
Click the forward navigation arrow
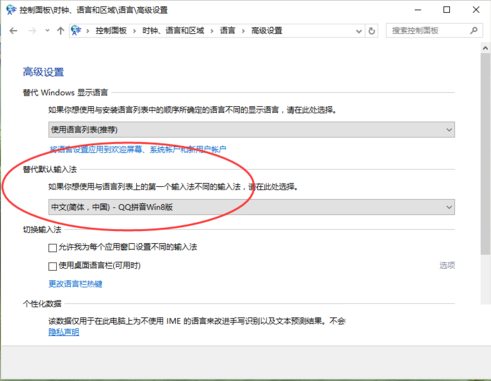coord(32,31)
